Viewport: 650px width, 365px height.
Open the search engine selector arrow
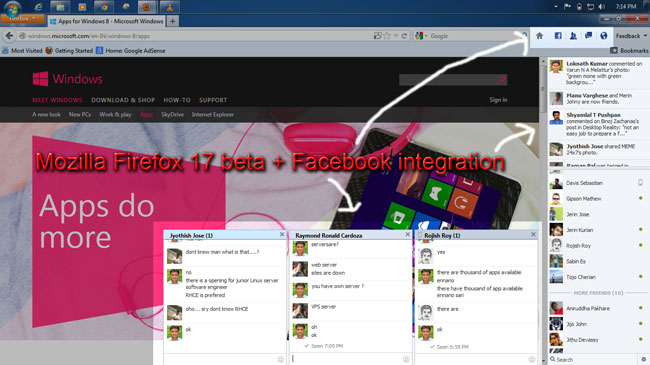click(426, 36)
